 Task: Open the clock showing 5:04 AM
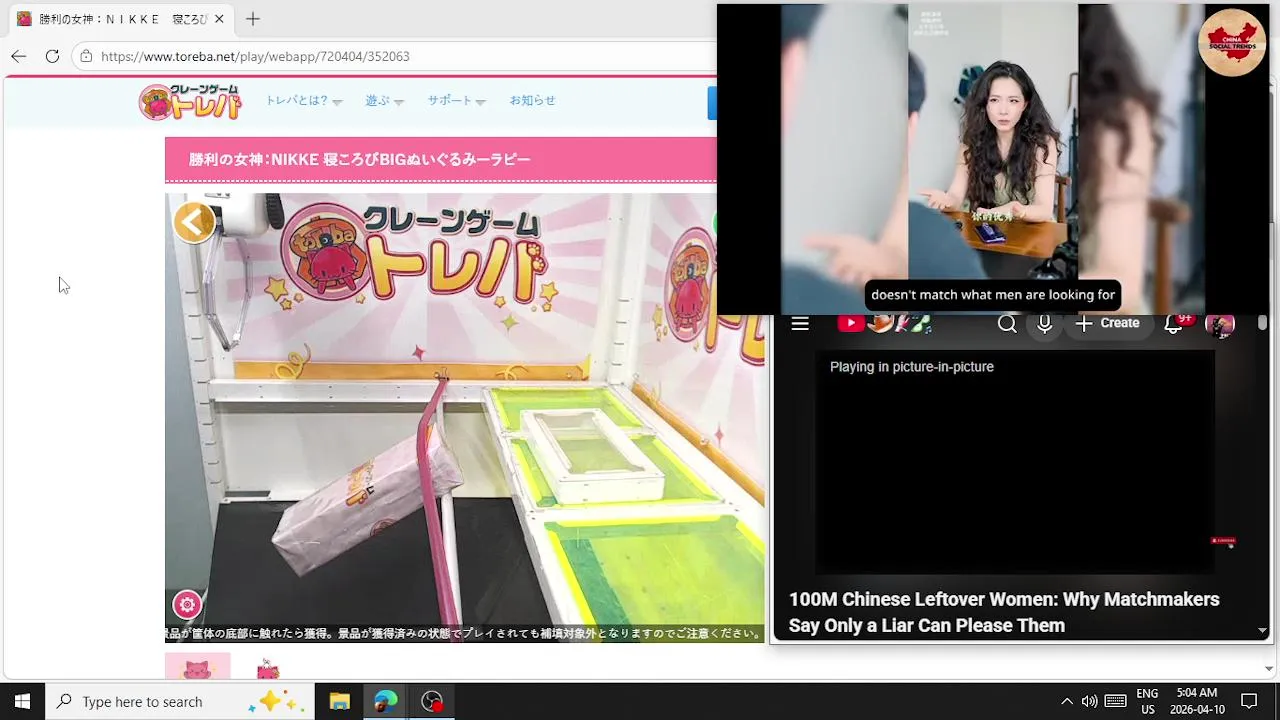coord(1197,701)
